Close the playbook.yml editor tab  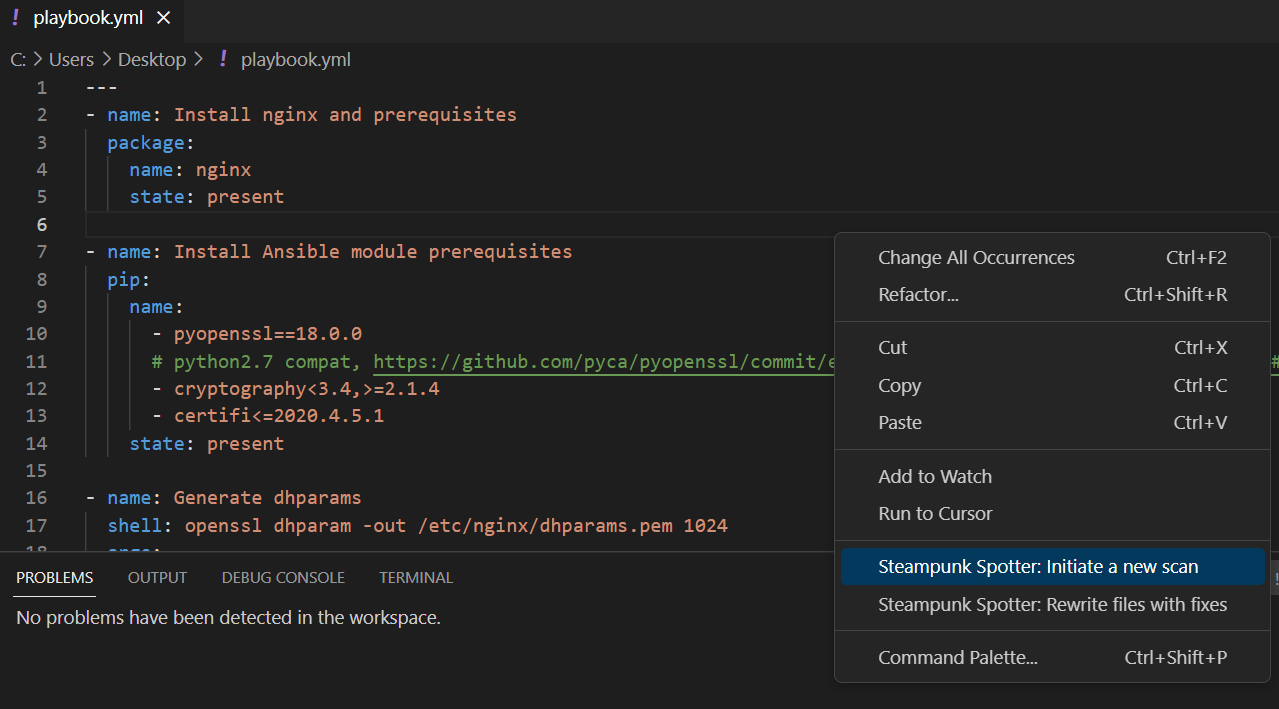164,18
